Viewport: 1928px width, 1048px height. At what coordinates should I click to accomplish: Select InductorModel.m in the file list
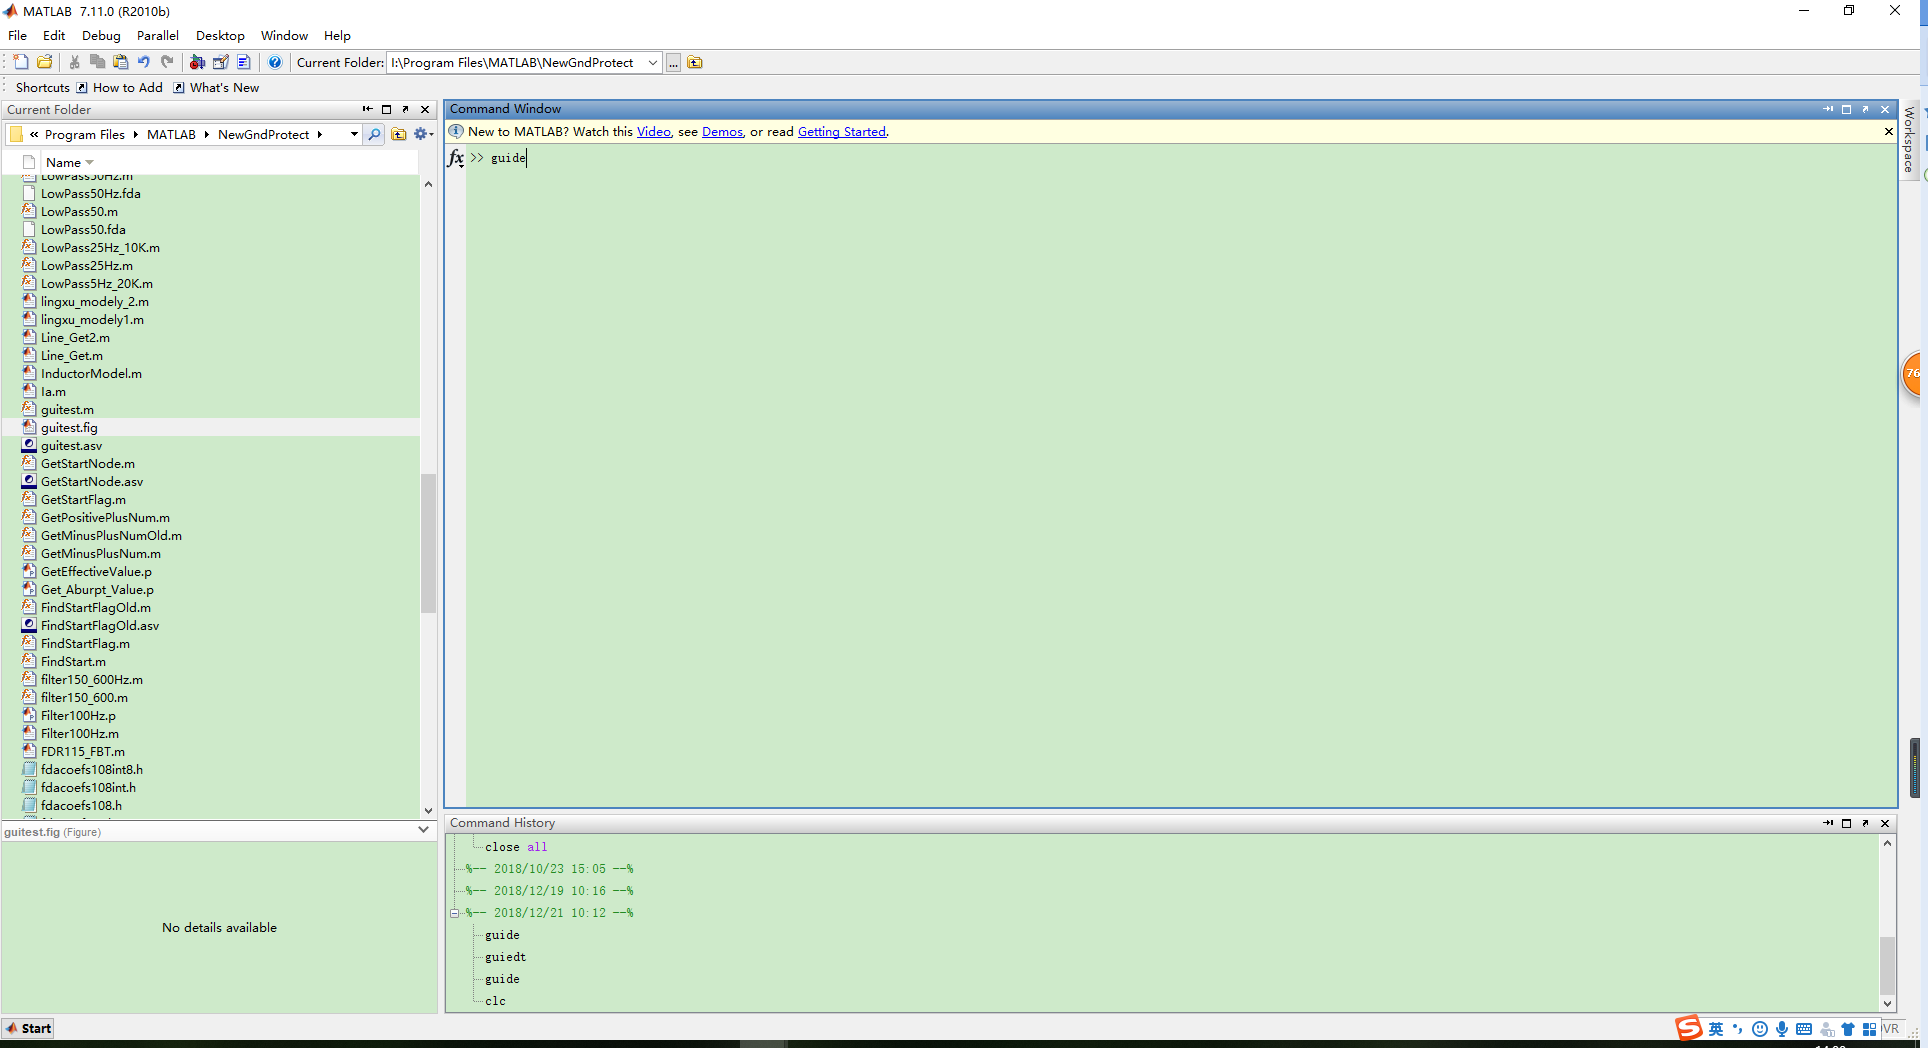(91, 374)
